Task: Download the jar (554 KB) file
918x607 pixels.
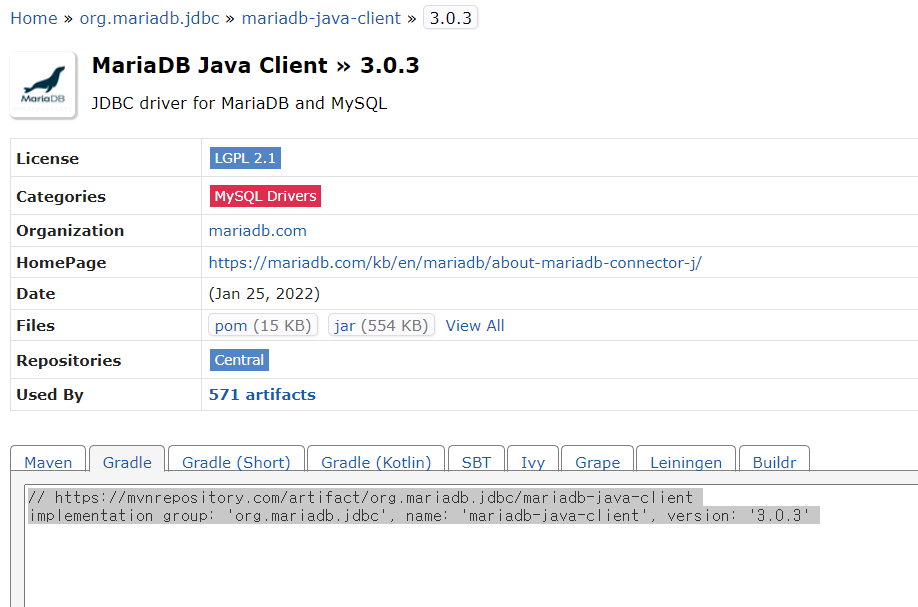Action: (381, 325)
